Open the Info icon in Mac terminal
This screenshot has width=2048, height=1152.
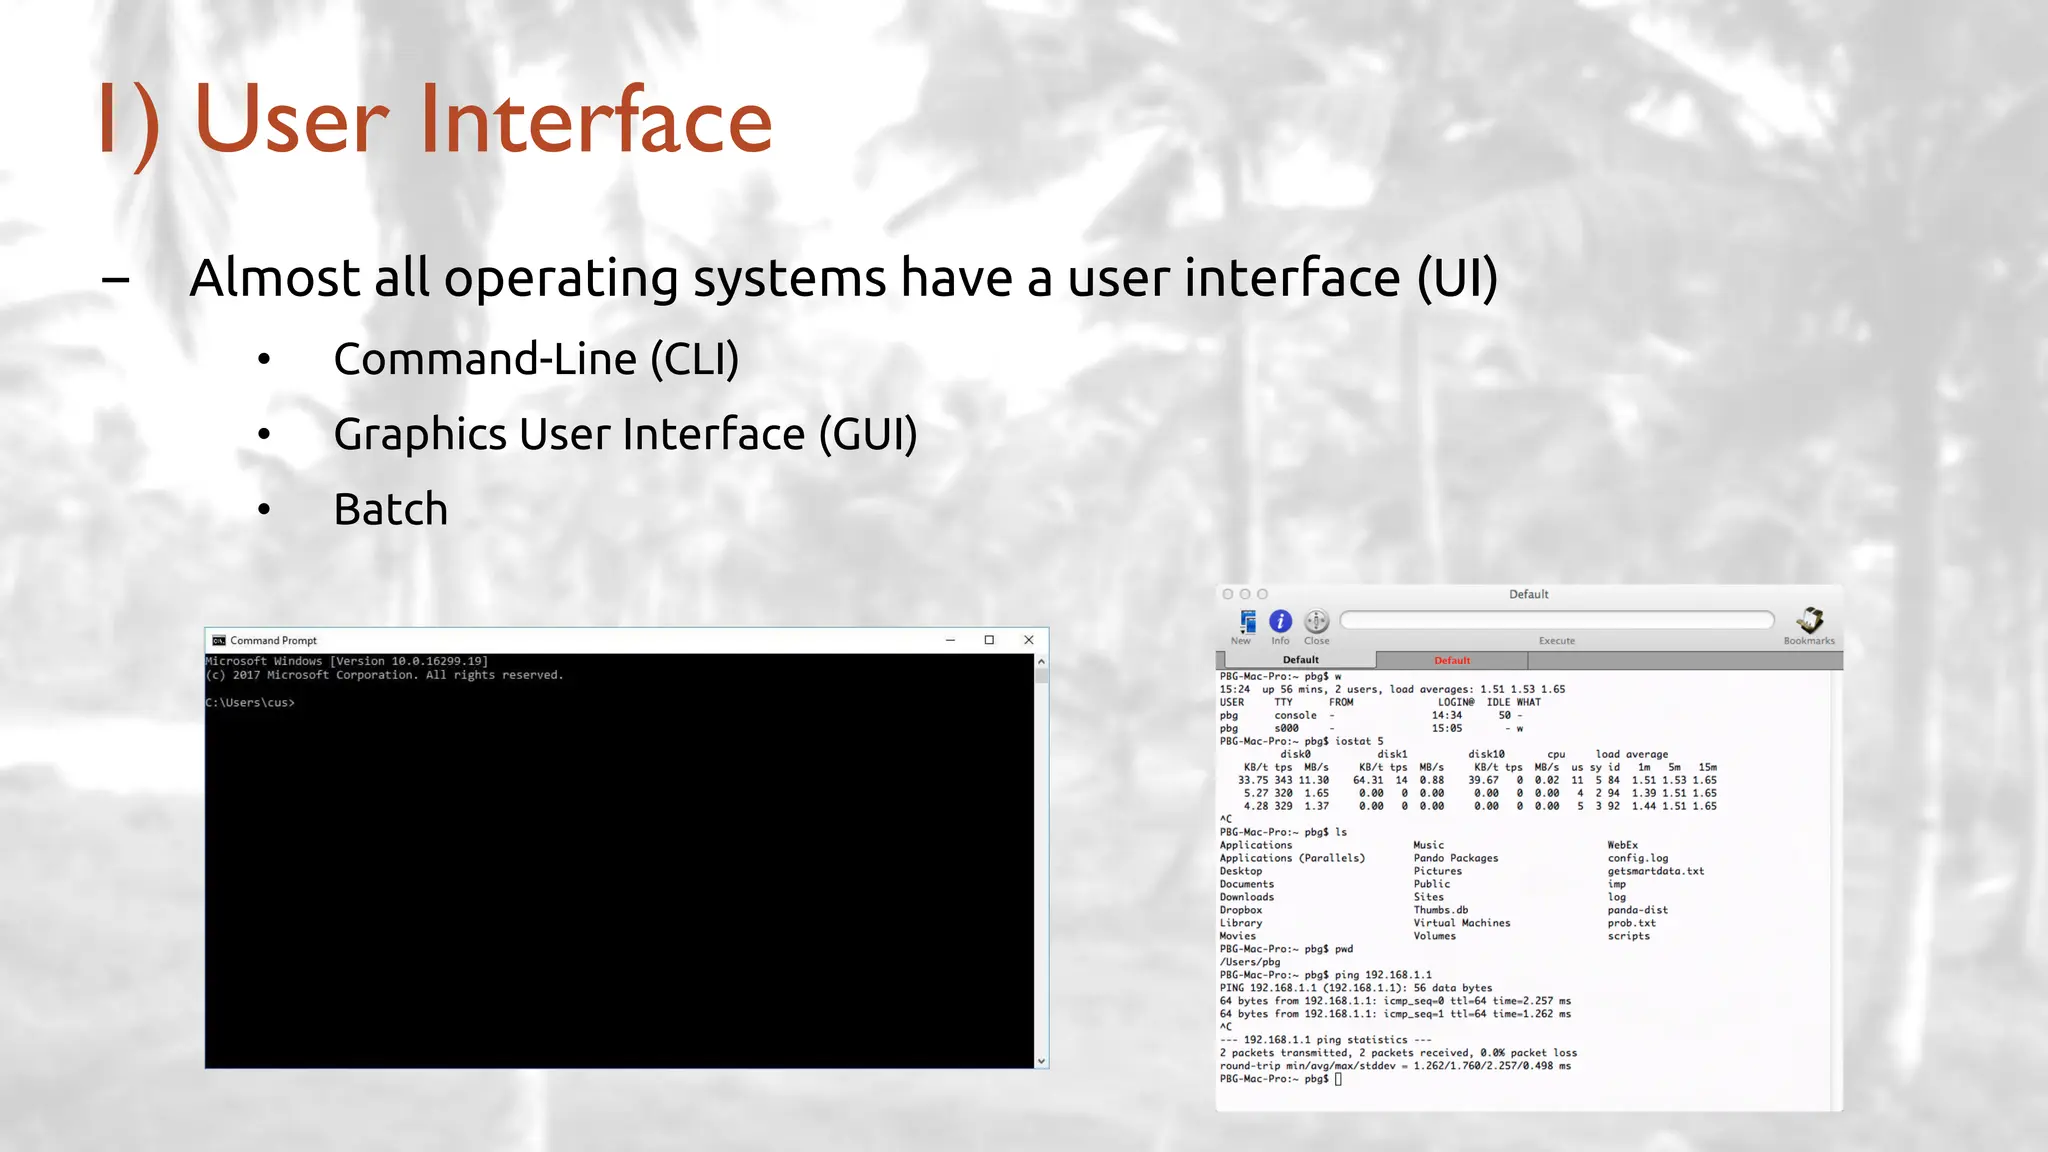[1281, 621]
